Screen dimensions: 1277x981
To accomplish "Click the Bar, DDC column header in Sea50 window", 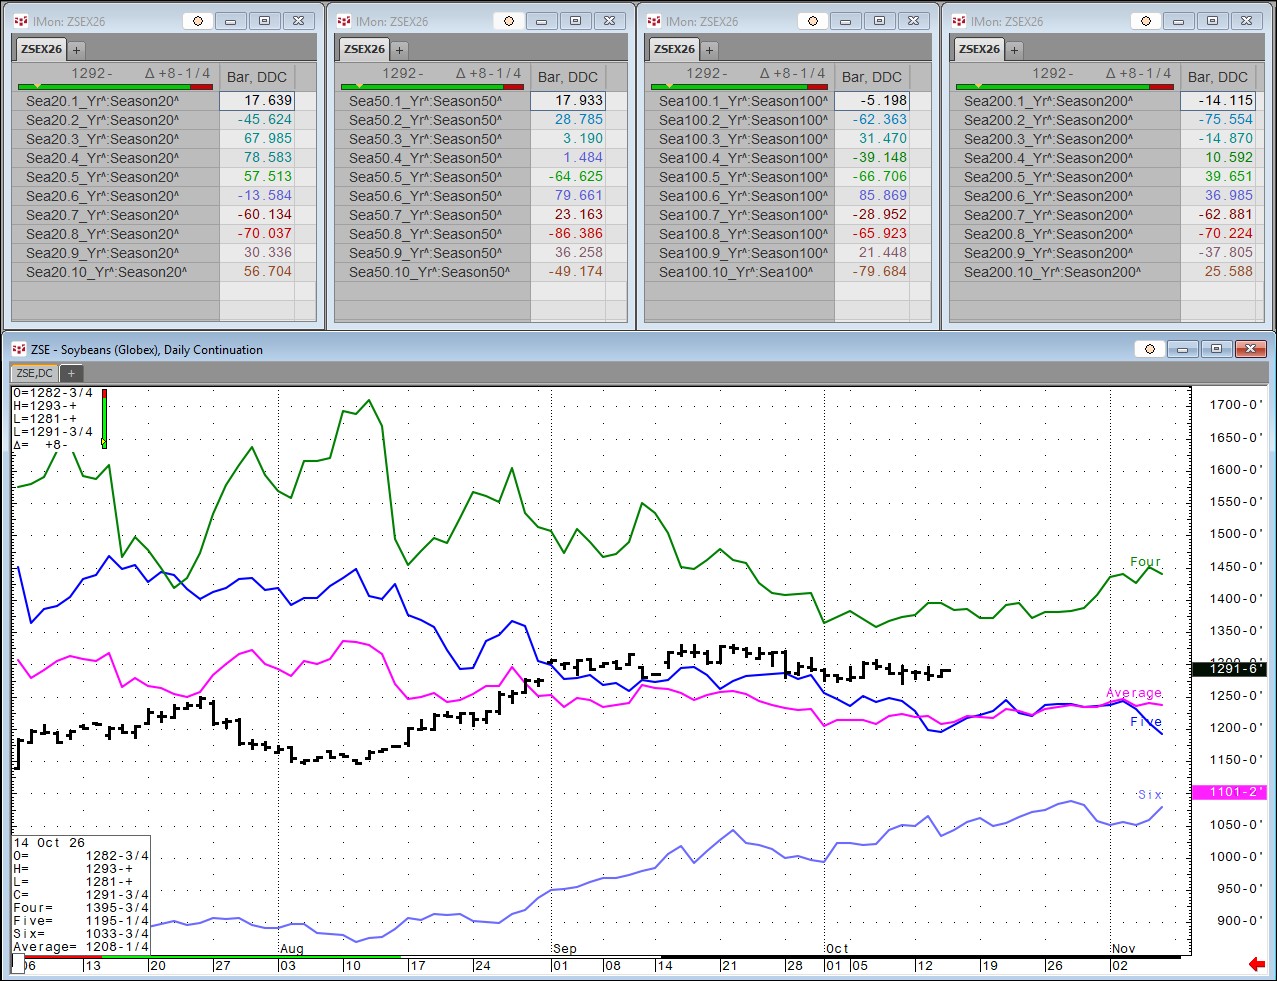I will click(568, 77).
